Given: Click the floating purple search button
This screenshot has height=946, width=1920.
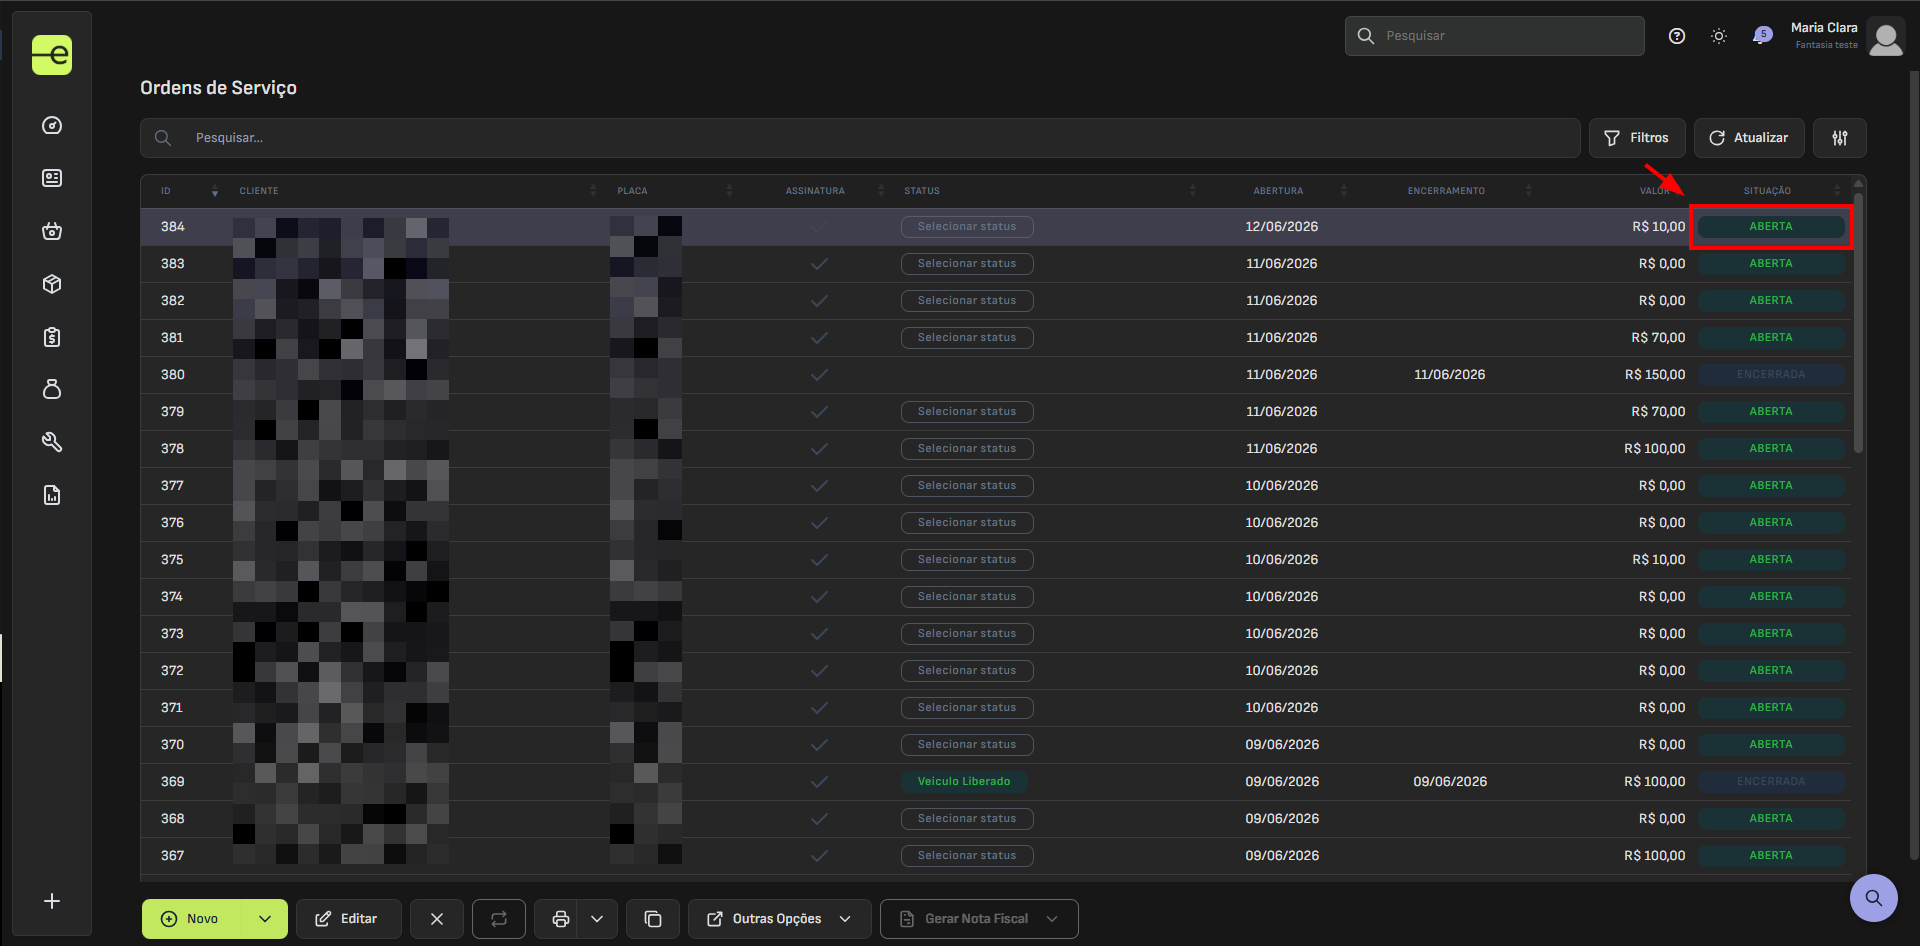Looking at the screenshot, I should pyautogui.click(x=1874, y=898).
